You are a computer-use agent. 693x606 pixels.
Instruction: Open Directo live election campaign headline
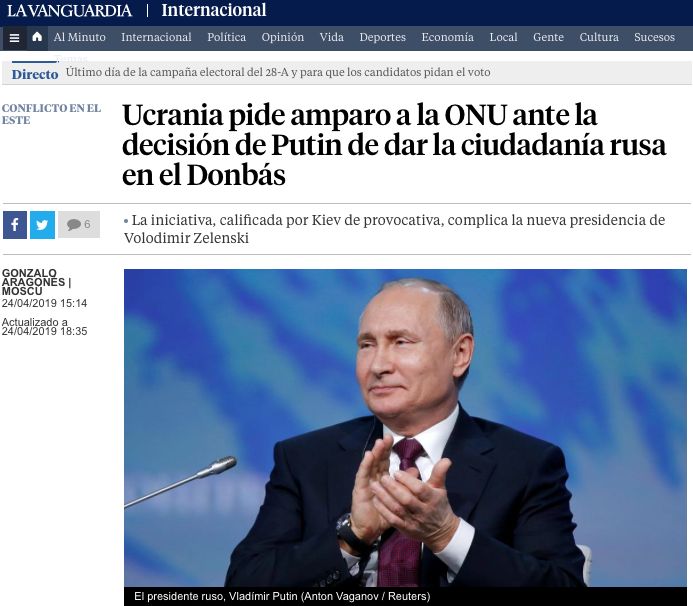[278, 72]
